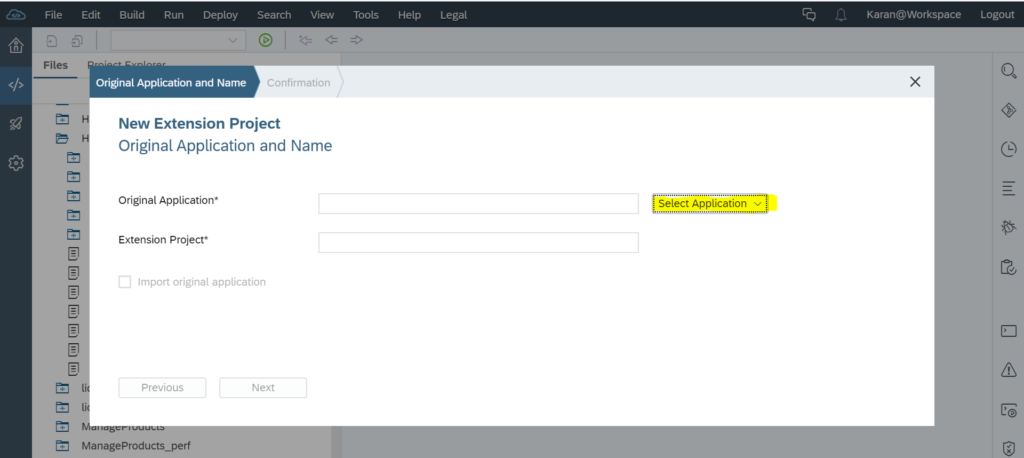
Task: Open the Problems warning triangle icon
Action: 1008,370
